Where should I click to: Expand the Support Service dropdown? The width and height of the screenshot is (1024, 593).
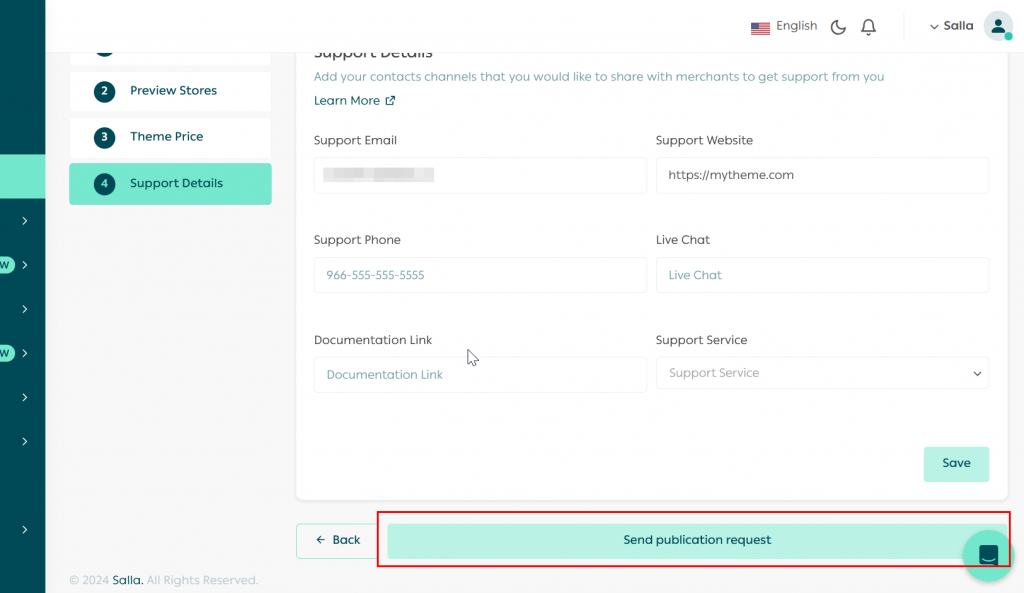[821, 373]
